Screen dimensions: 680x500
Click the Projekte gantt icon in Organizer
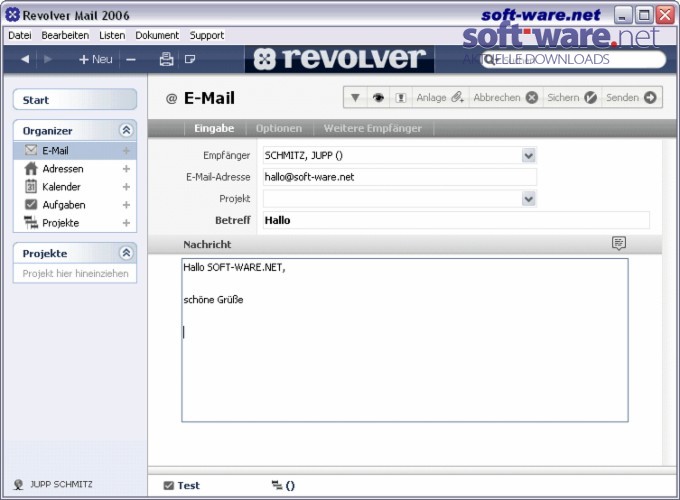tap(31, 222)
